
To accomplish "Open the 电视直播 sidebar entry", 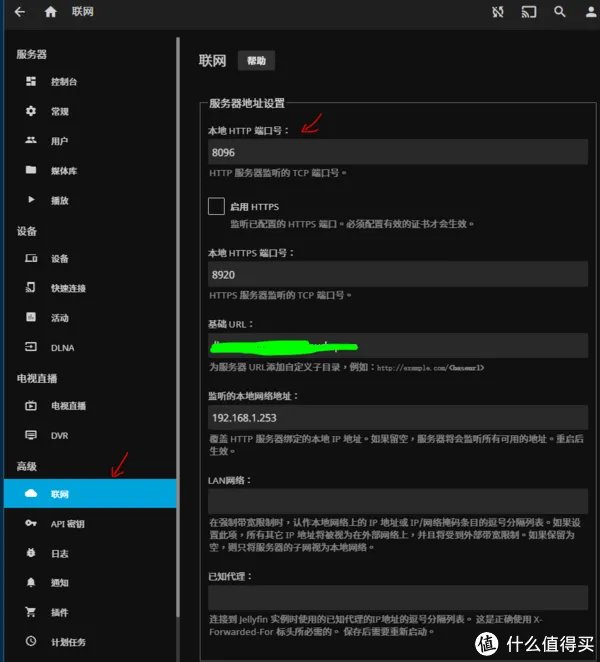I will [90, 406].
